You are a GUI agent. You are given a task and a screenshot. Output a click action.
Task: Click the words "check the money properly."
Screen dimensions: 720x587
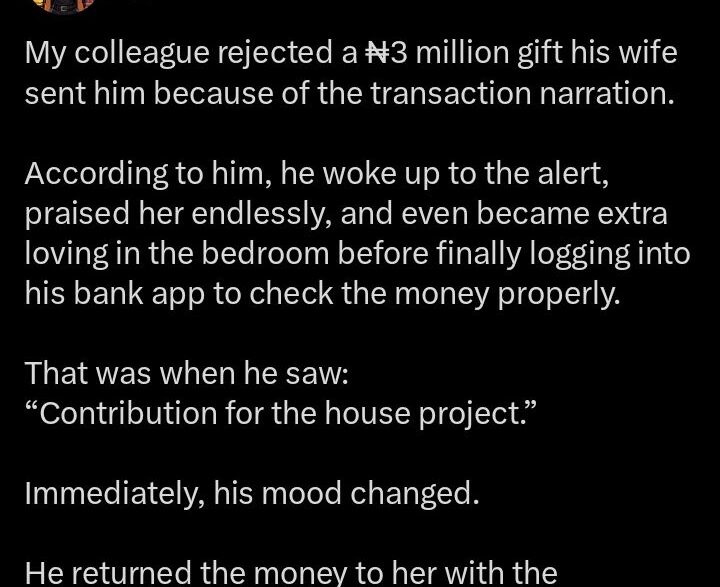point(435,294)
